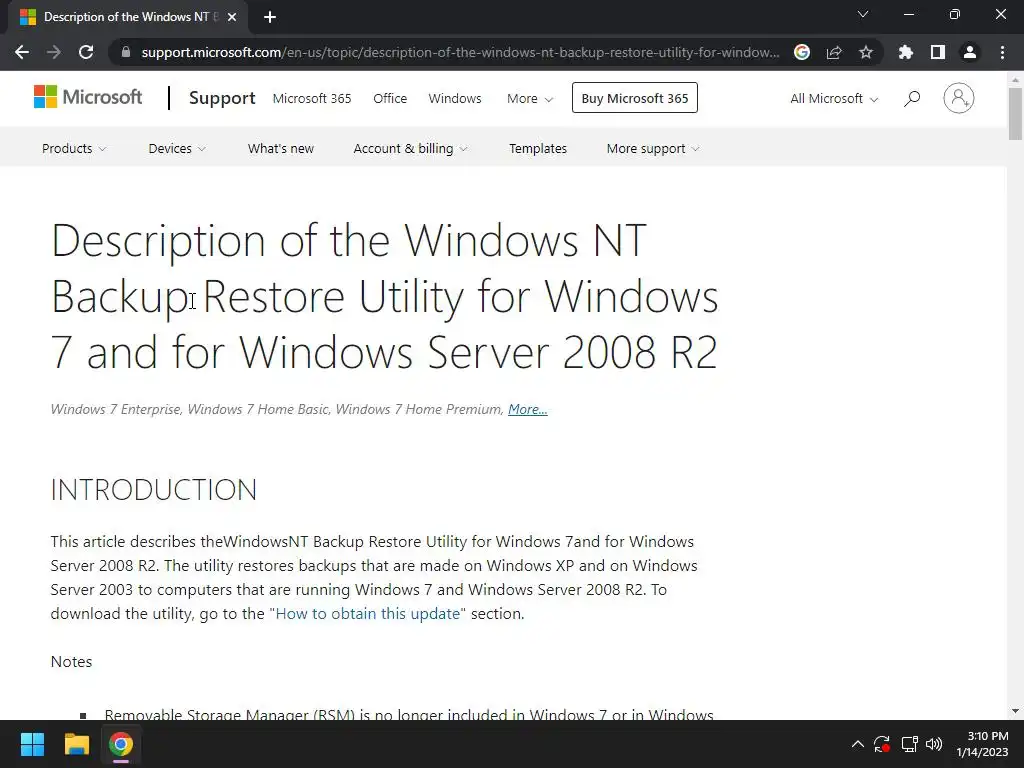1024x768 pixels.
Task: Open the Chrome profile icon
Action: pyautogui.click(x=970, y=52)
